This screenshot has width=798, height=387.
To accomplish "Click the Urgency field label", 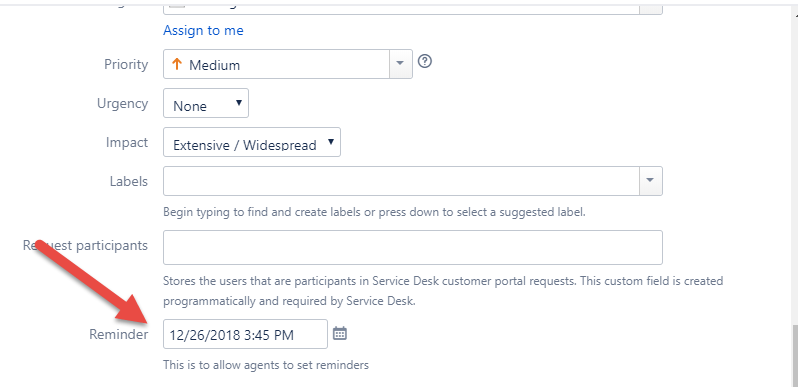I will 122,103.
